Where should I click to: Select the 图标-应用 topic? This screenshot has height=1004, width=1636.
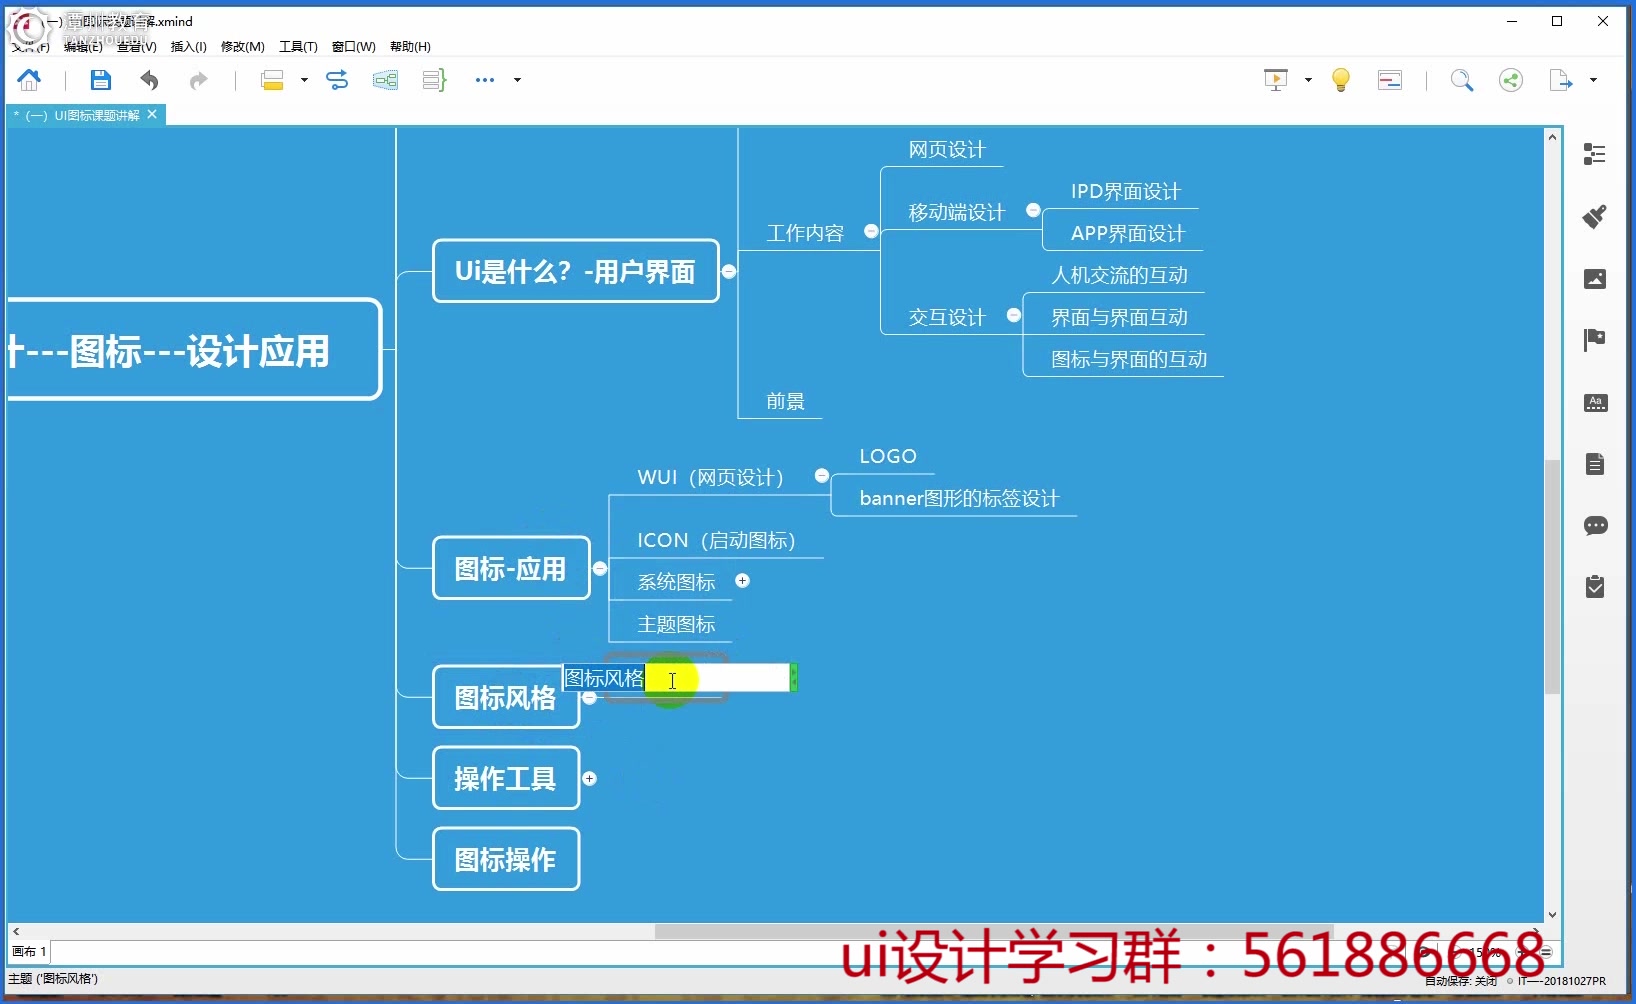click(511, 568)
